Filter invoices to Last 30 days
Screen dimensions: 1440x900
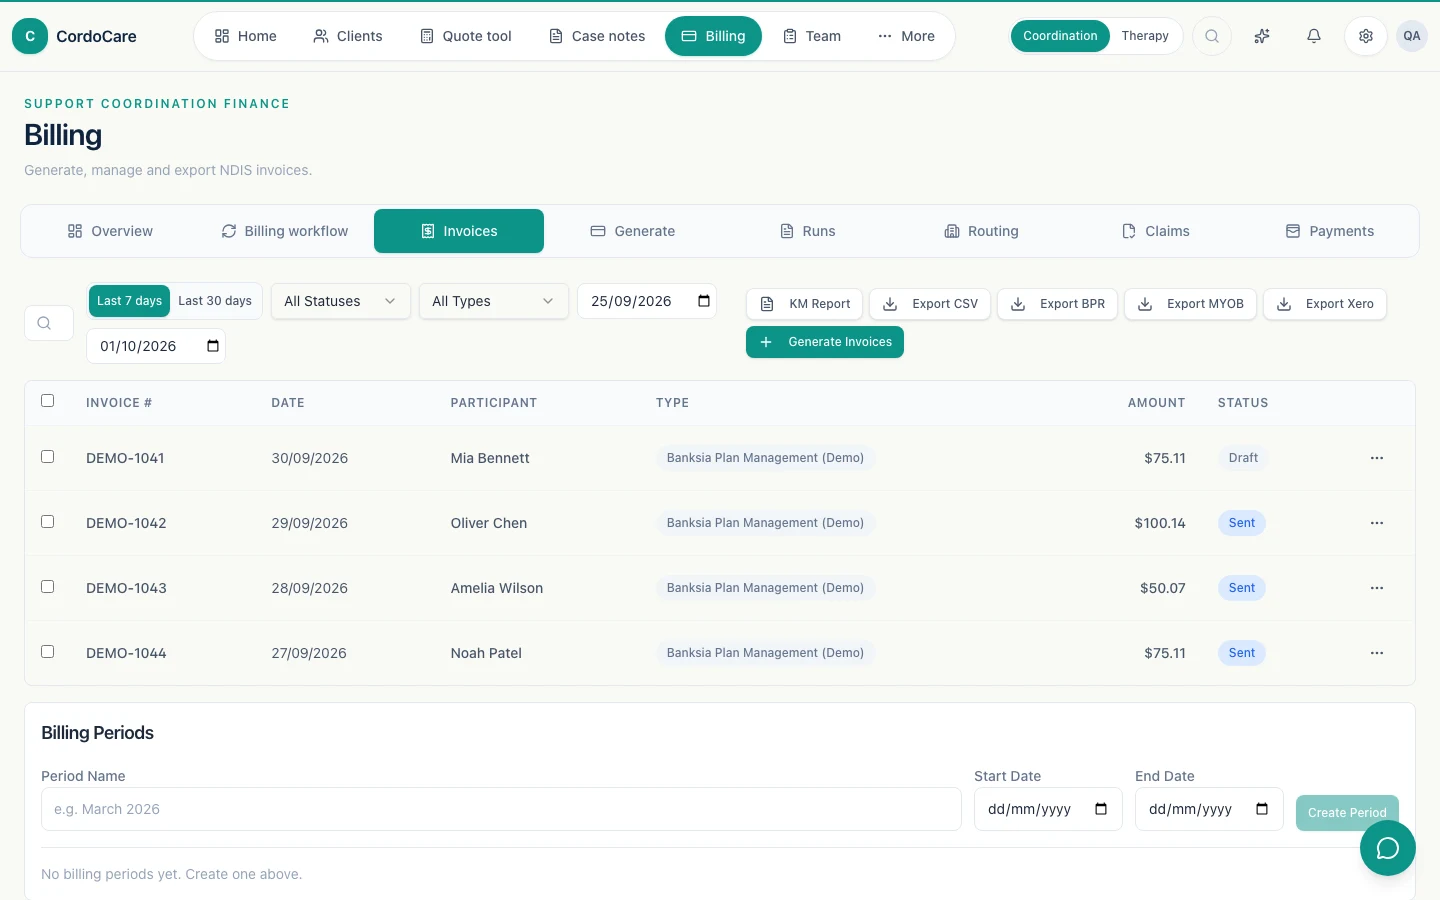[215, 301]
